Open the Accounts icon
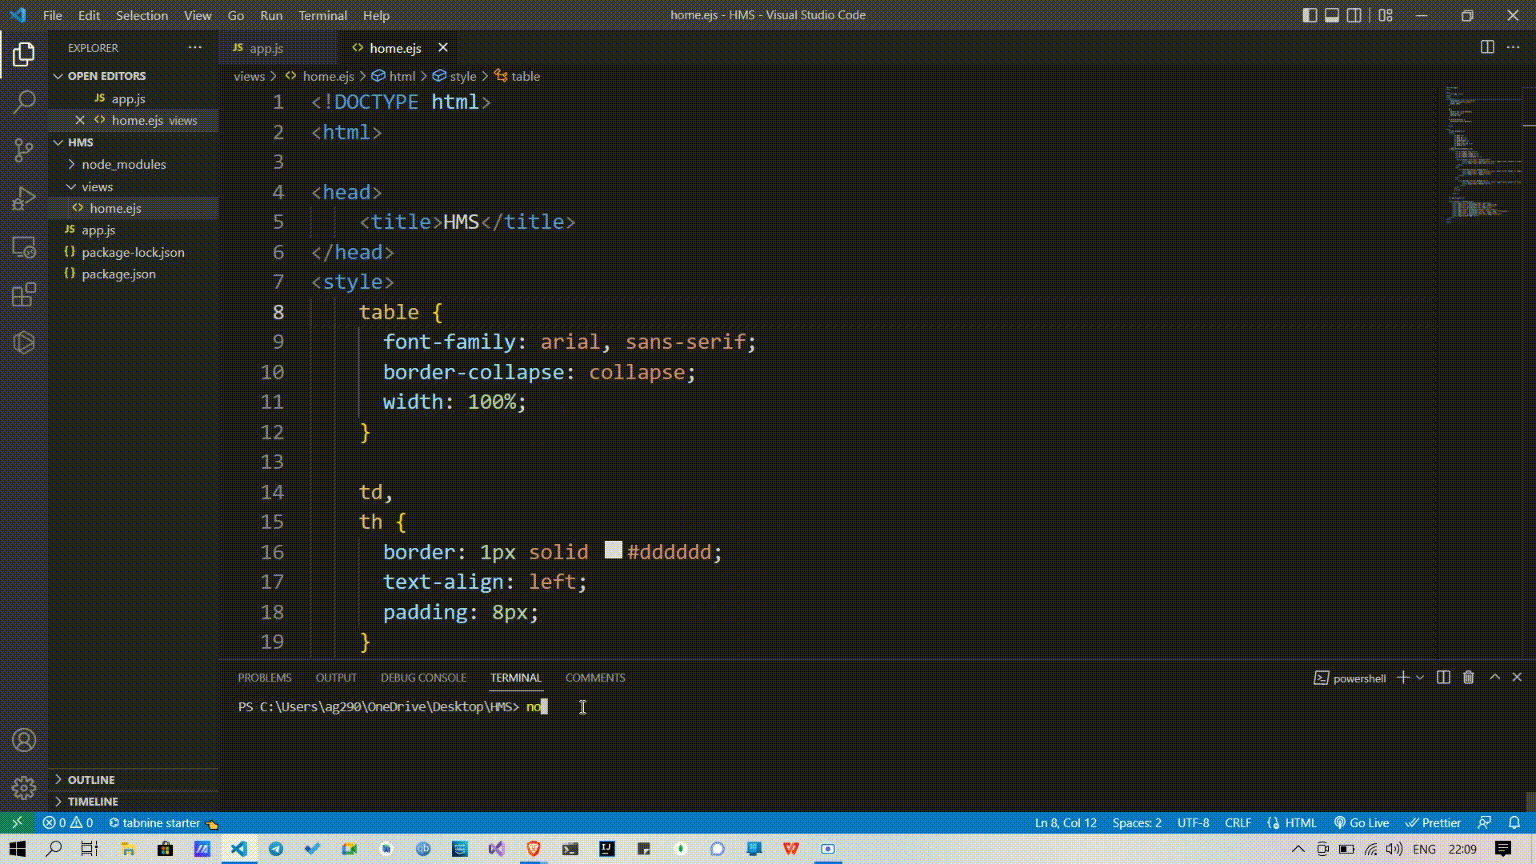Image resolution: width=1536 pixels, height=864 pixels. (24, 740)
